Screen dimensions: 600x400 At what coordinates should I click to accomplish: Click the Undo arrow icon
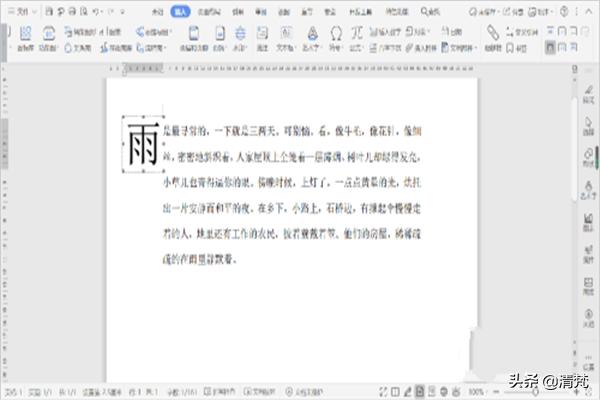click(x=96, y=12)
